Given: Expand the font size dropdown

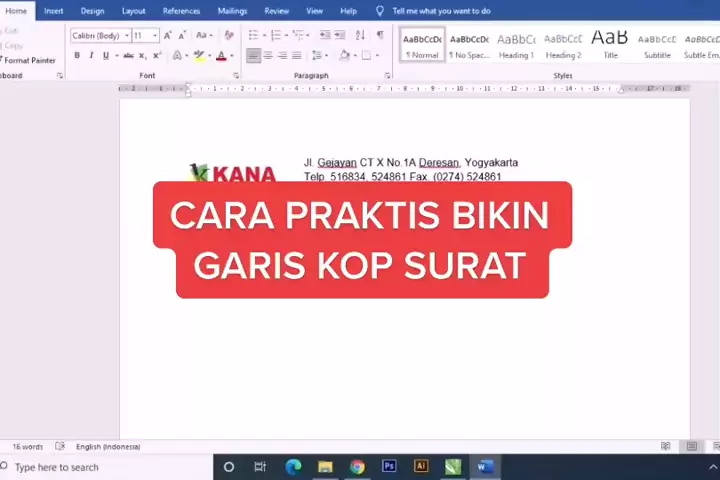Looking at the screenshot, I should tap(155, 36).
